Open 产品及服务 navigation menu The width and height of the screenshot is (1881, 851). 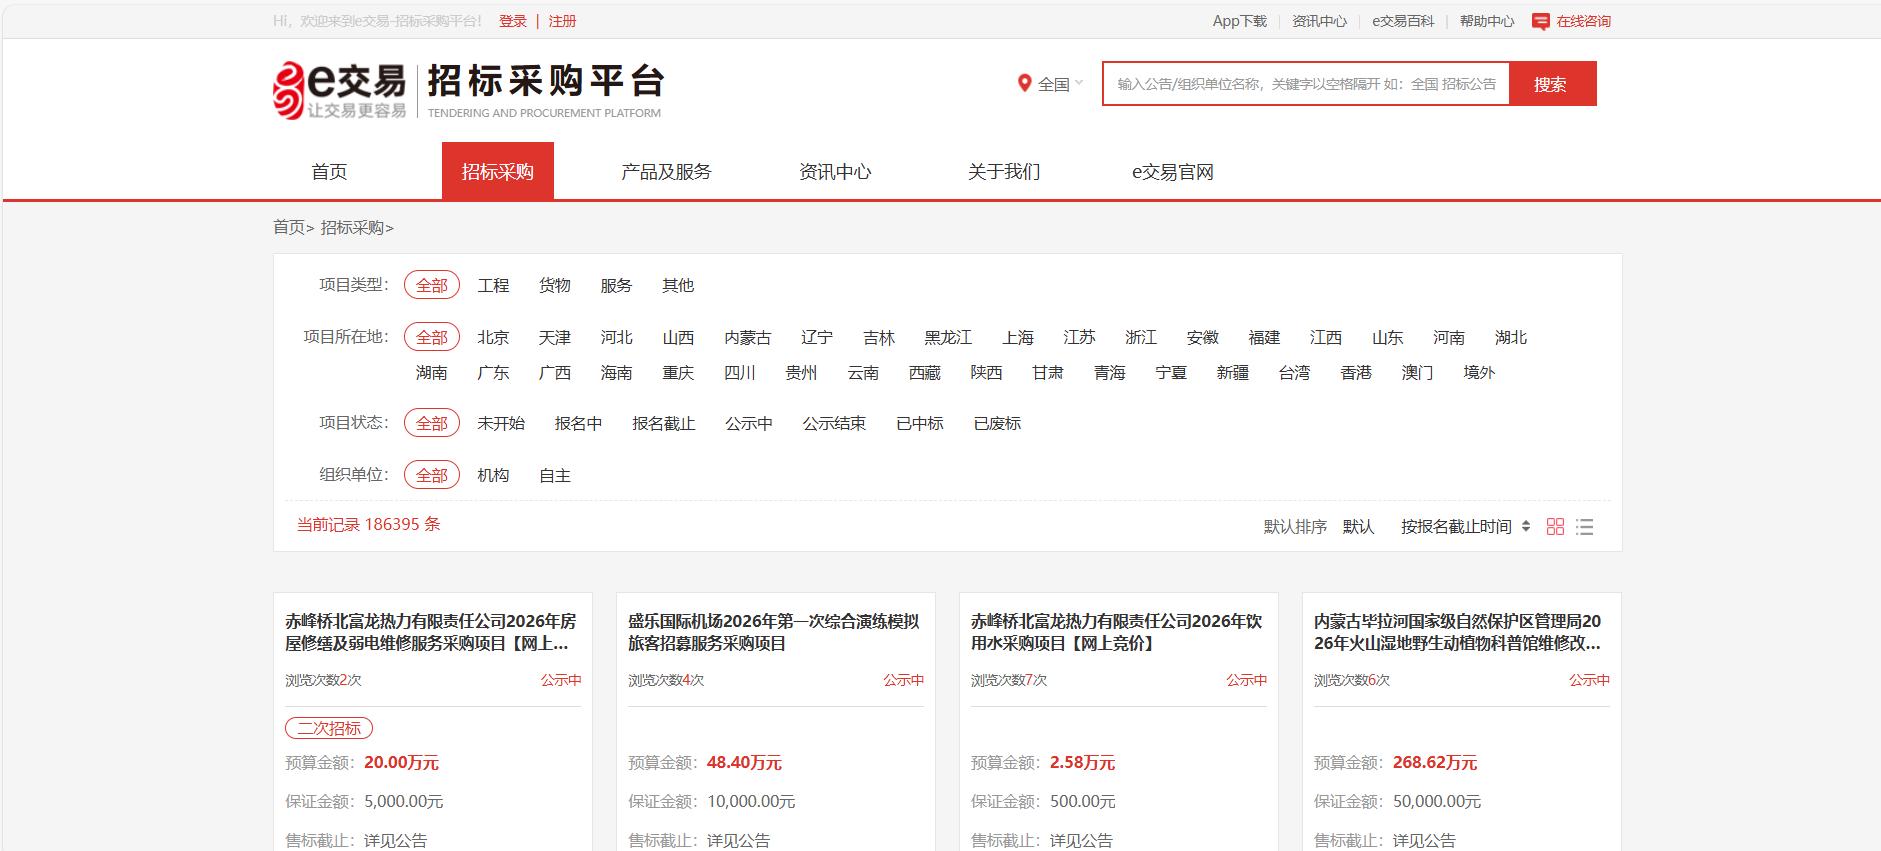[666, 172]
